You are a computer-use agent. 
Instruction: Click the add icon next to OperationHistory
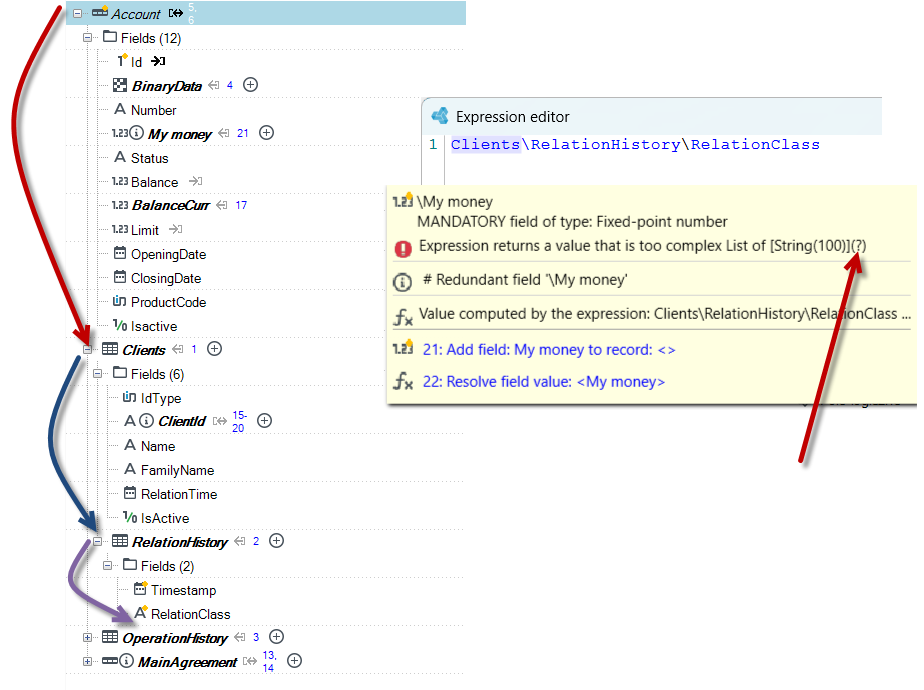click(276, 636)
